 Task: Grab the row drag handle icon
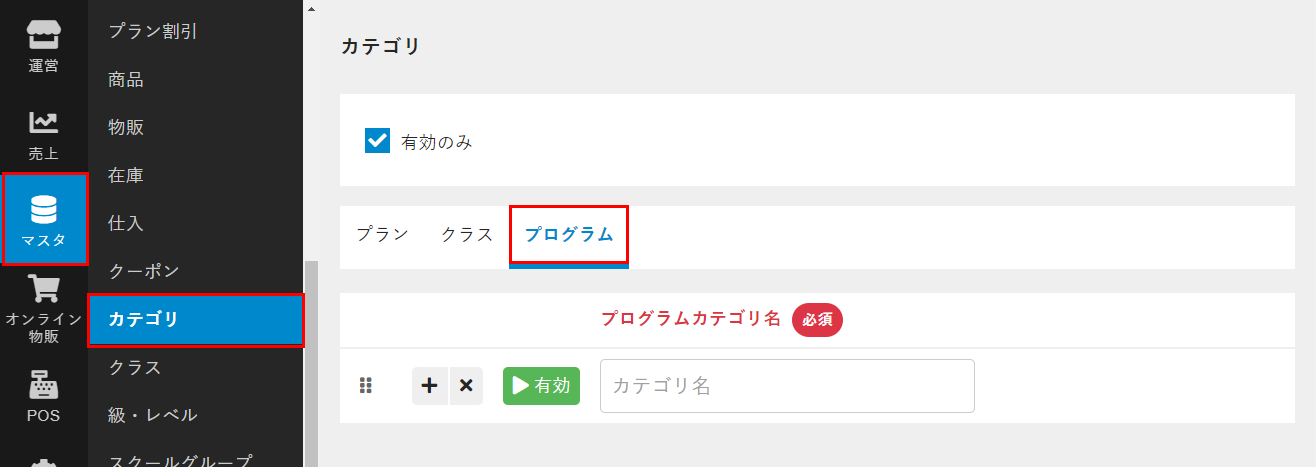366,386
